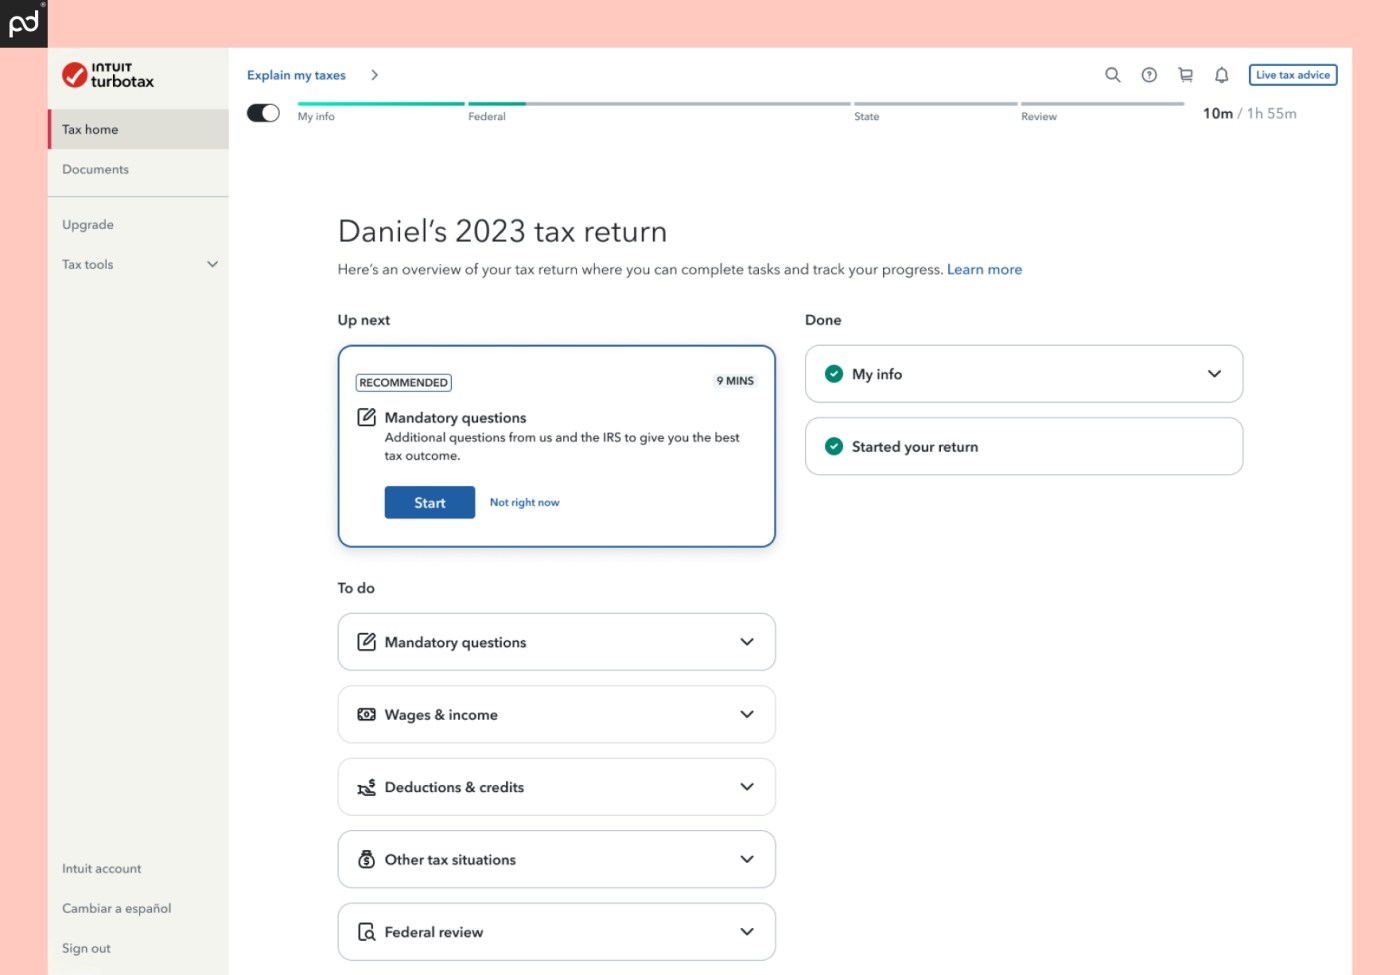Expand the My info completed card
Viewport: 1400px width, 975px height.
[1215, 373]
